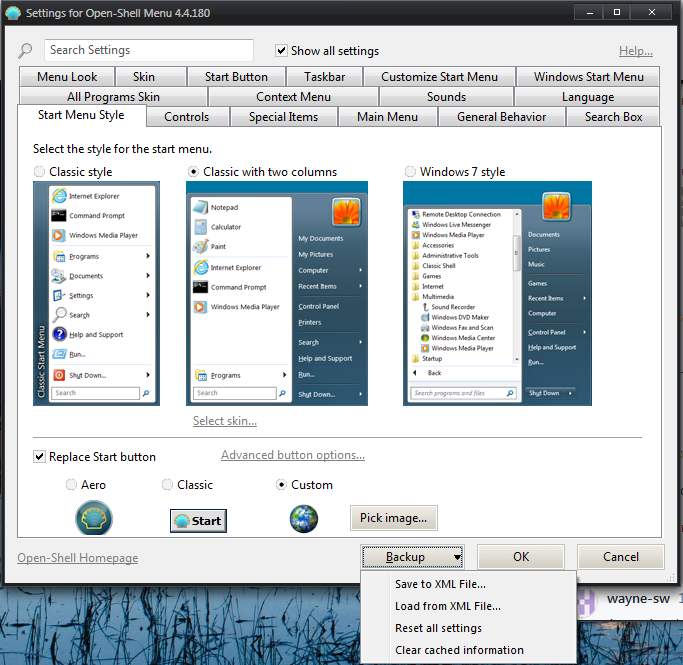This screenshot has height=665, width=683.
Task: Open the Controls tab
Action: pyautogui.click(x=186, y=117)
